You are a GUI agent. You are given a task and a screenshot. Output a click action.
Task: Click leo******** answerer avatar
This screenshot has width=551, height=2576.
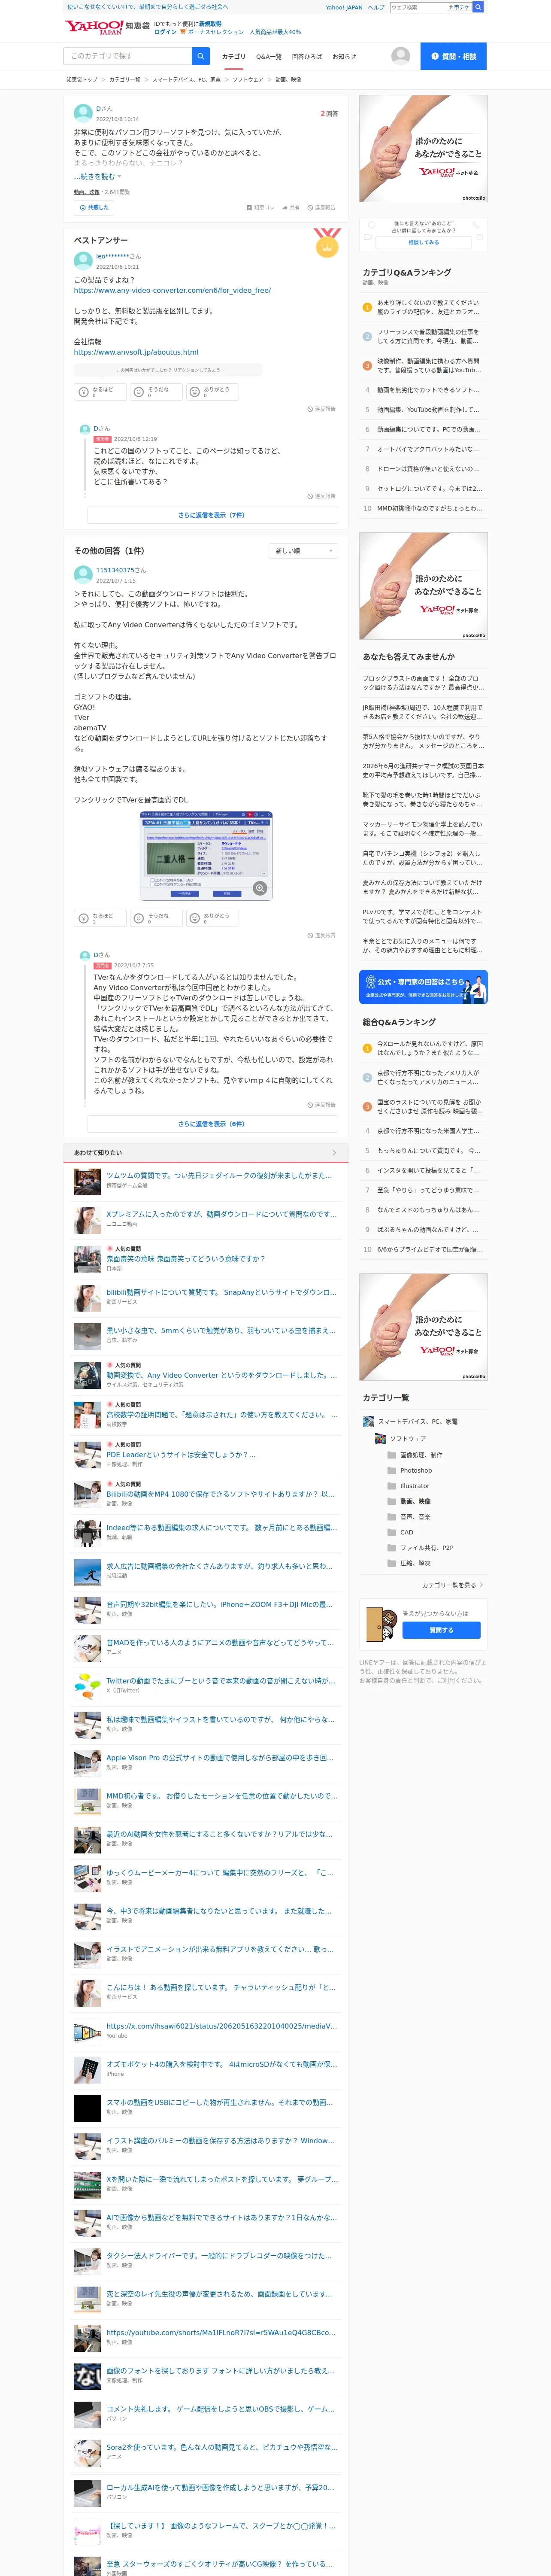click(83, 261)
